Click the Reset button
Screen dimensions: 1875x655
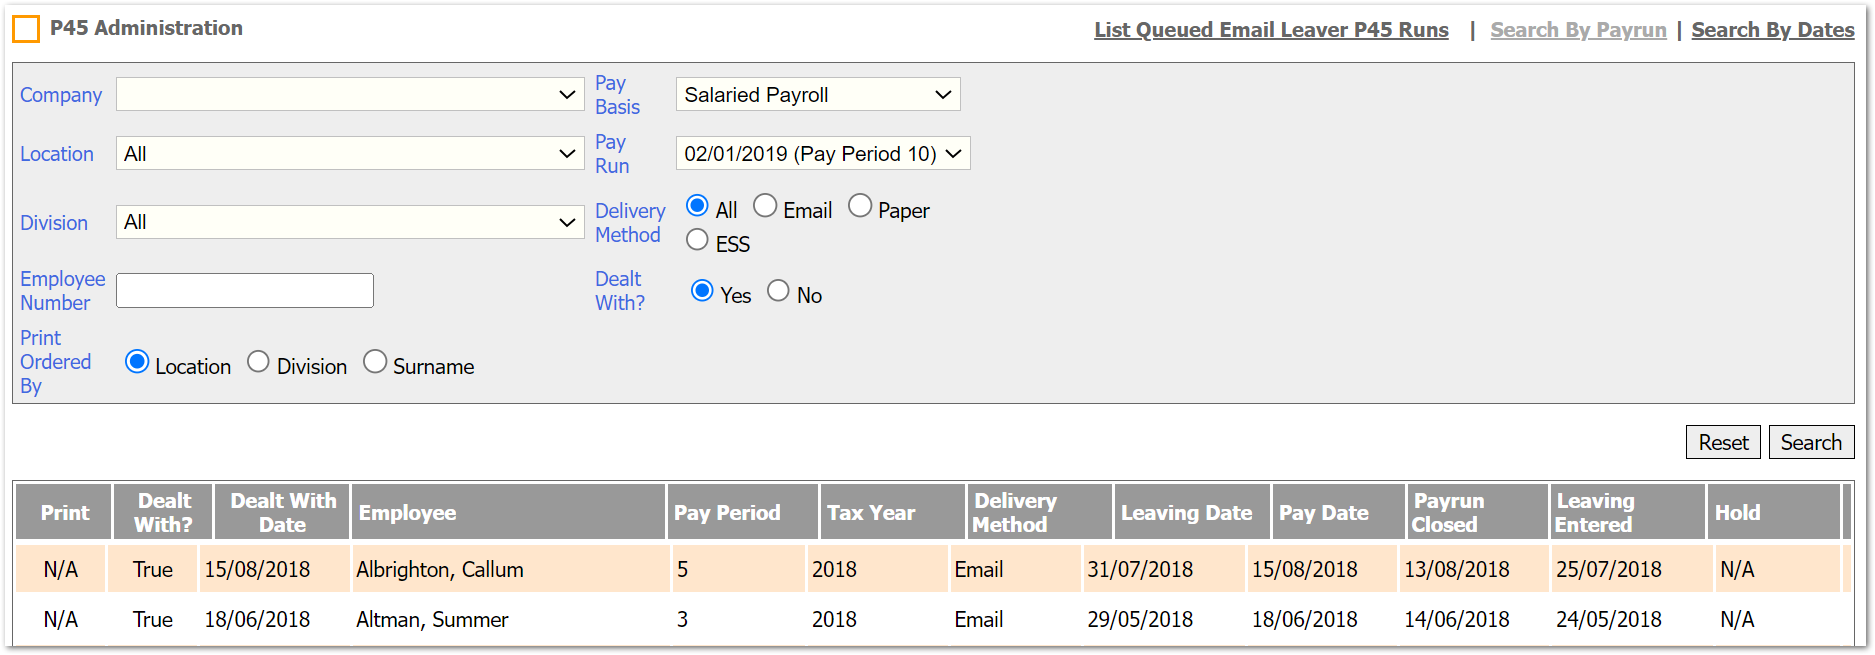click(x=1723, y=442)
